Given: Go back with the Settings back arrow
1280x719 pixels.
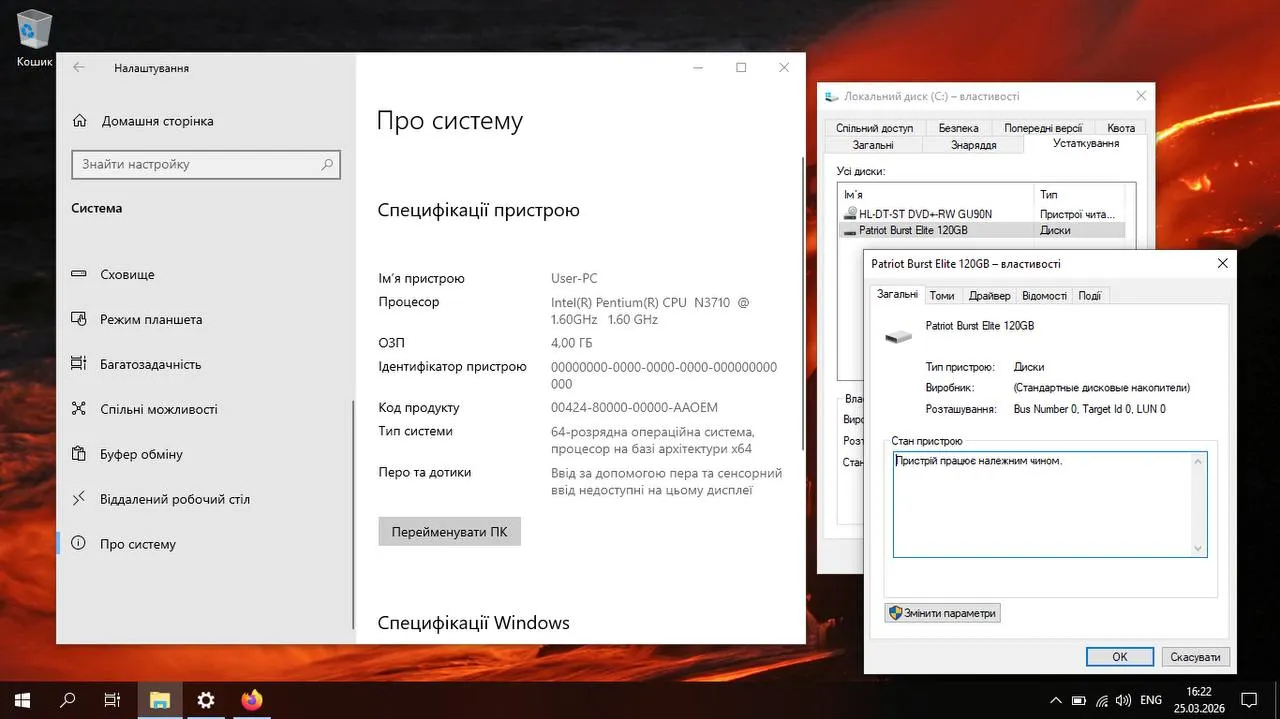Looking at the screenshot, I should pyautogui.click(x=79, y=68).
